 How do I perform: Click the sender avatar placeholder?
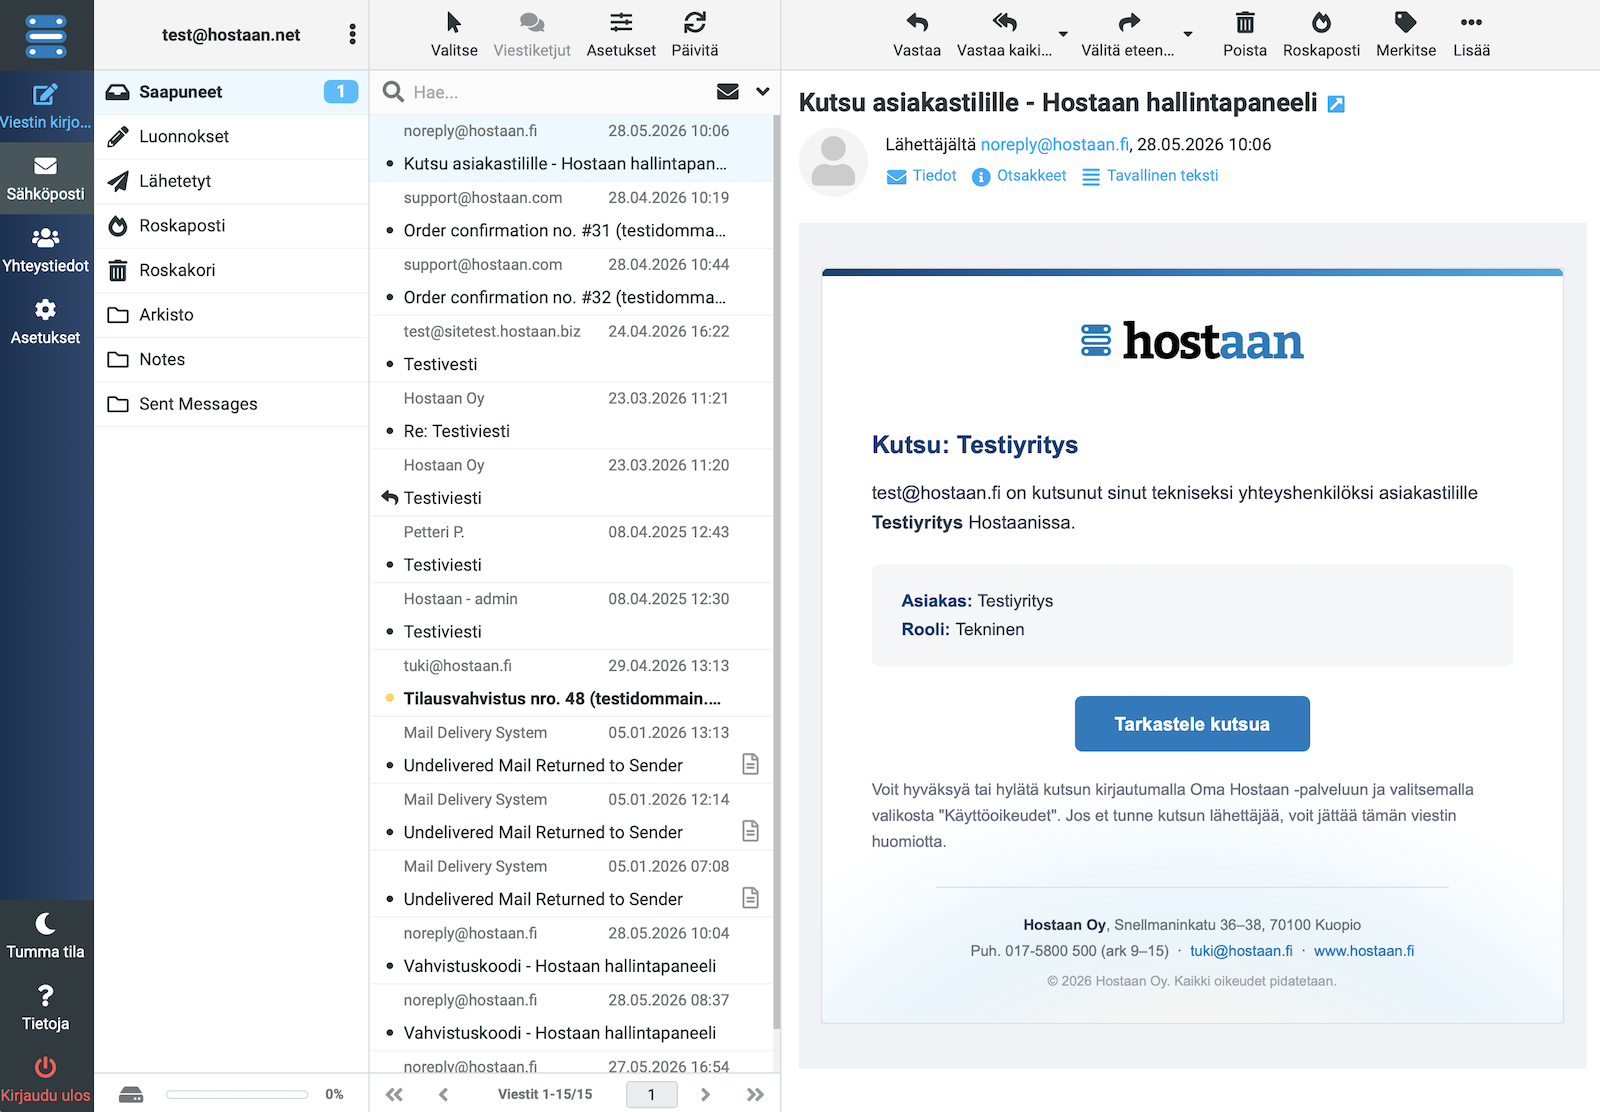point(833,162)
